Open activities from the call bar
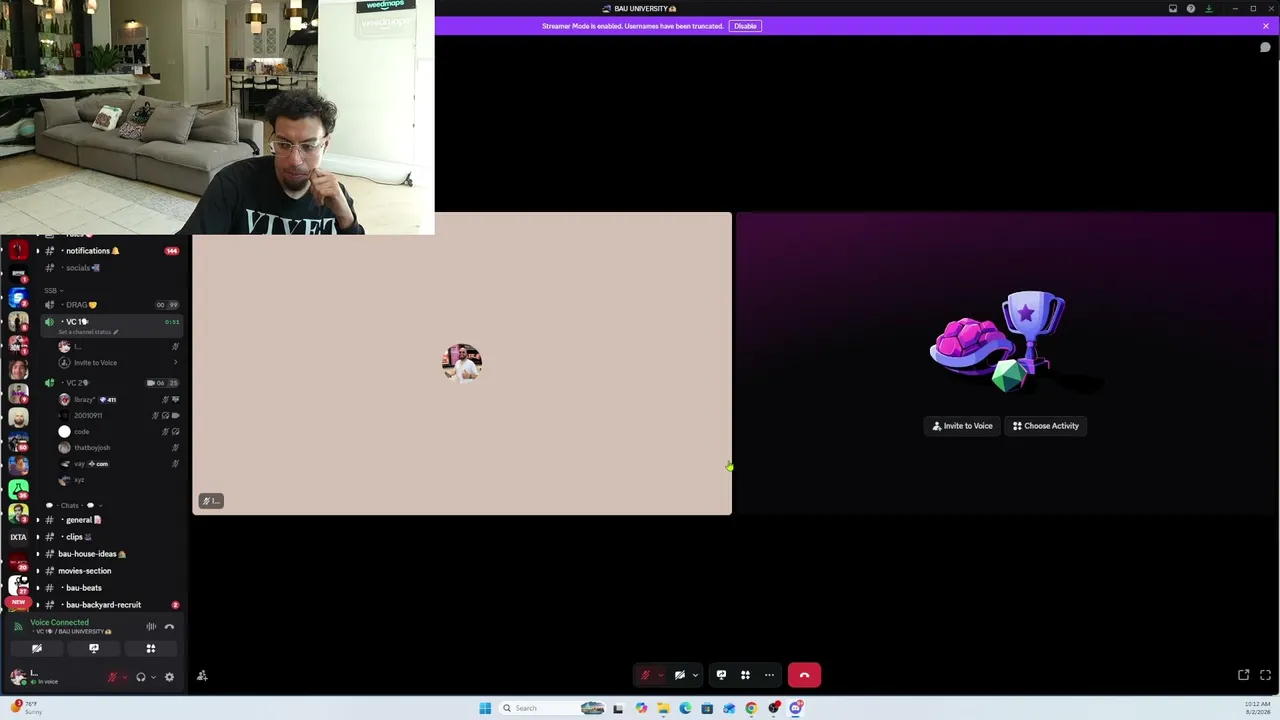The width and height of the screenshot is (1280, 720). coord(745,675)
